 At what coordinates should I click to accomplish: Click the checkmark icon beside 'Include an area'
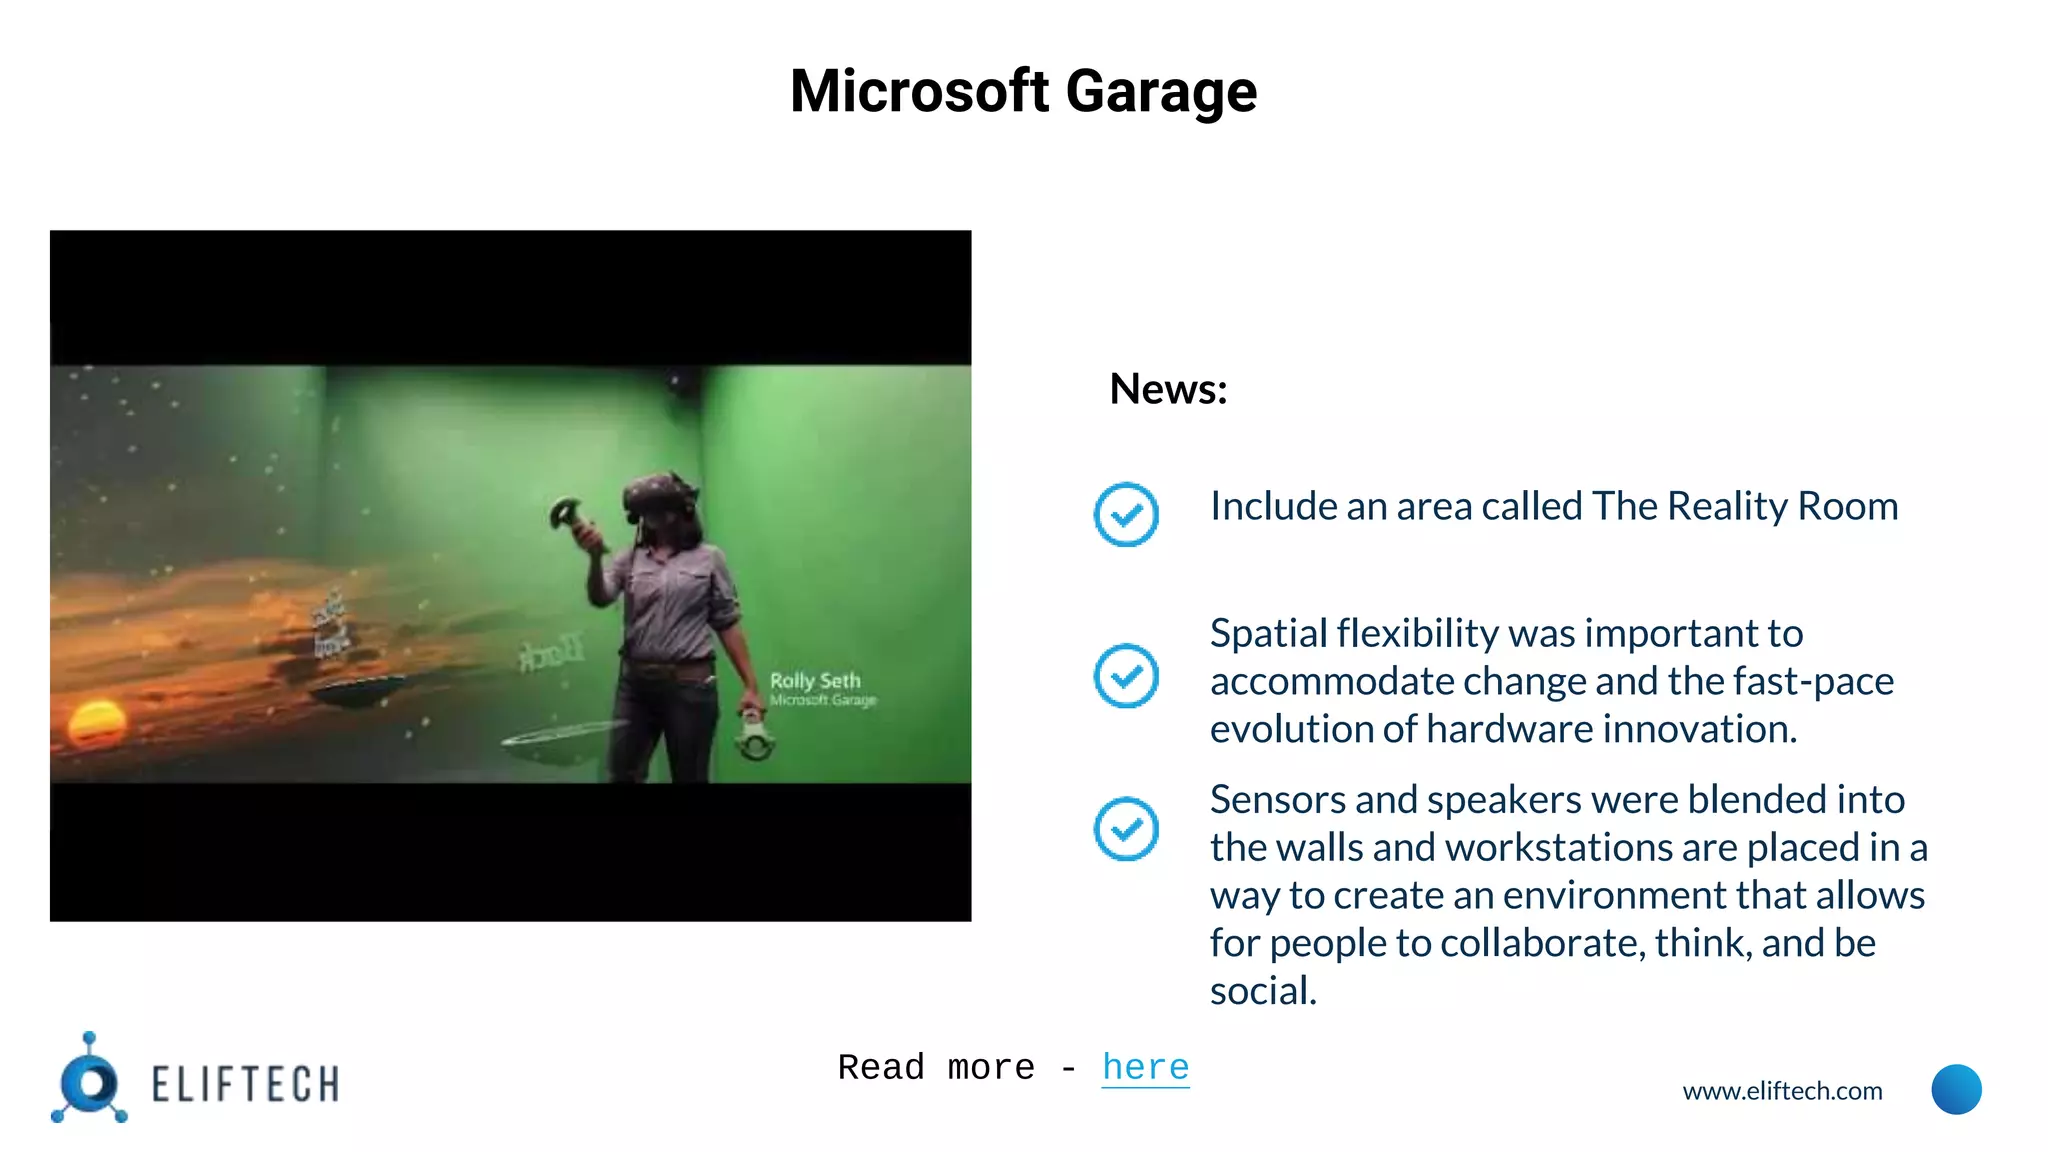coord(1126,514)
